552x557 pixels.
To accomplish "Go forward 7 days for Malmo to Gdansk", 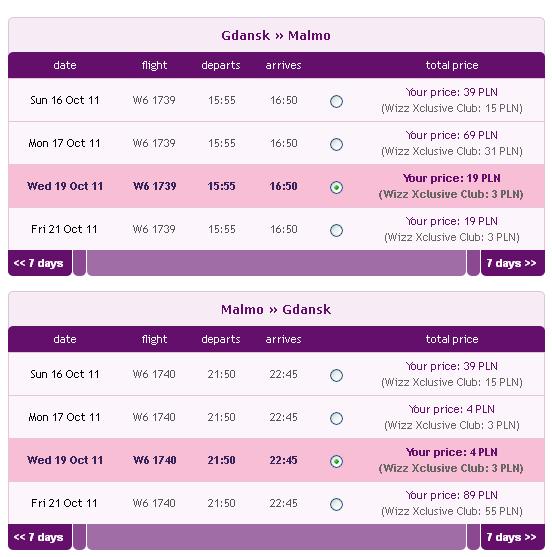I will (513, 537).
